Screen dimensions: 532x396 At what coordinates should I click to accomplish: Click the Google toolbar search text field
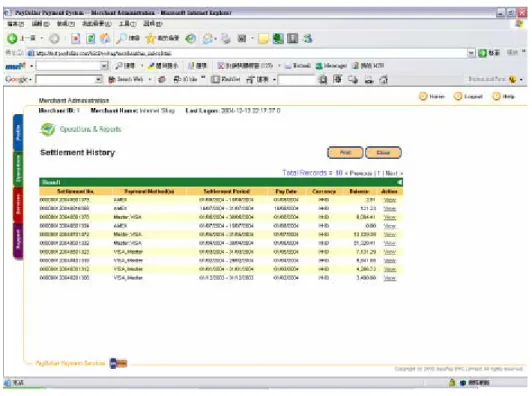[65, 79]
